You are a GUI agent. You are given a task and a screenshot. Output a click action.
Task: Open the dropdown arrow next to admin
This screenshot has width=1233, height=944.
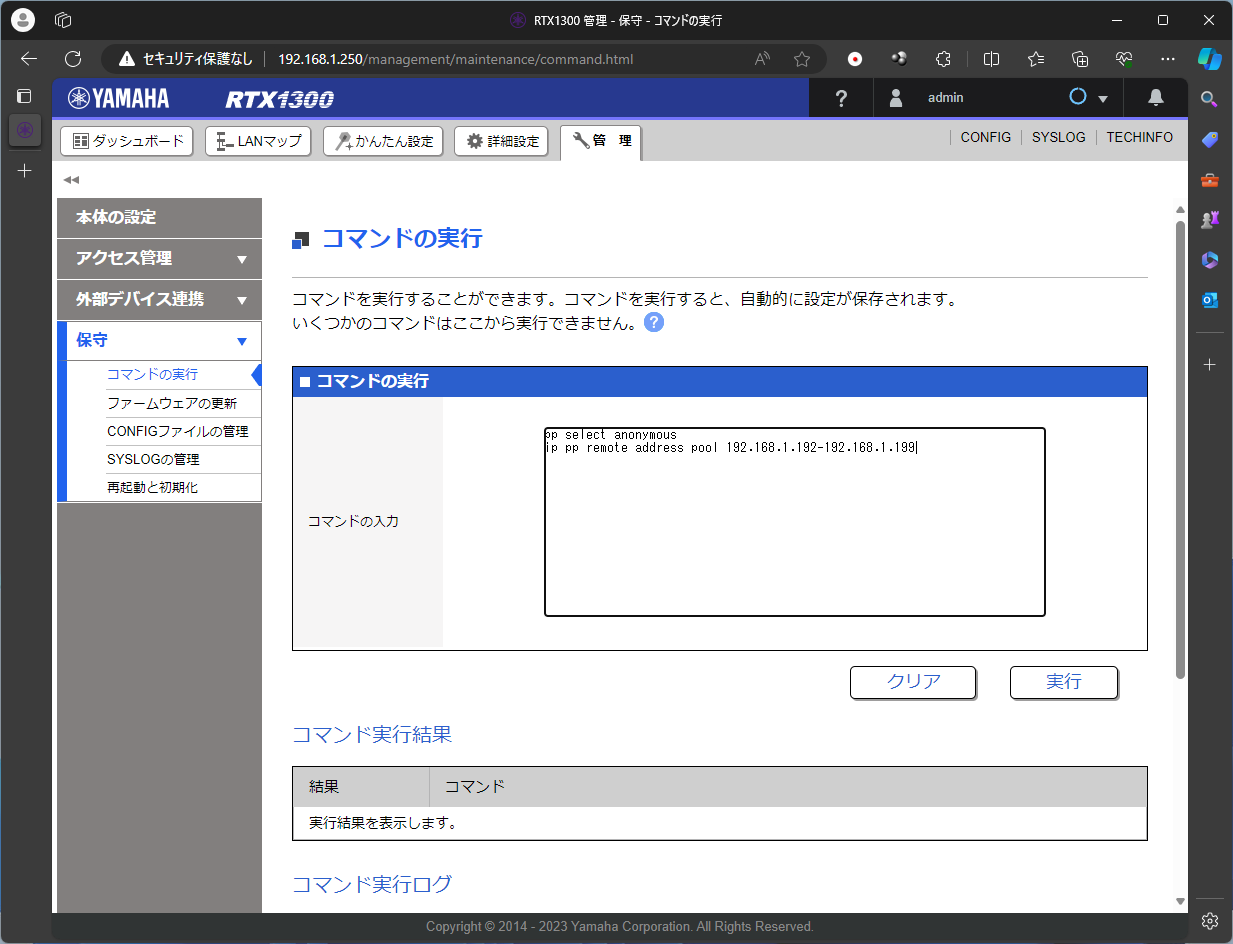pyautogui.click(x=1103, y=99)
